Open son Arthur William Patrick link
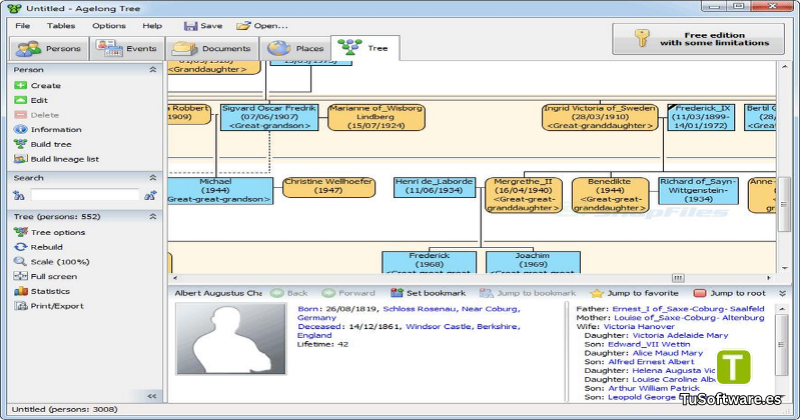800x420 pixels. coord(654,388)
